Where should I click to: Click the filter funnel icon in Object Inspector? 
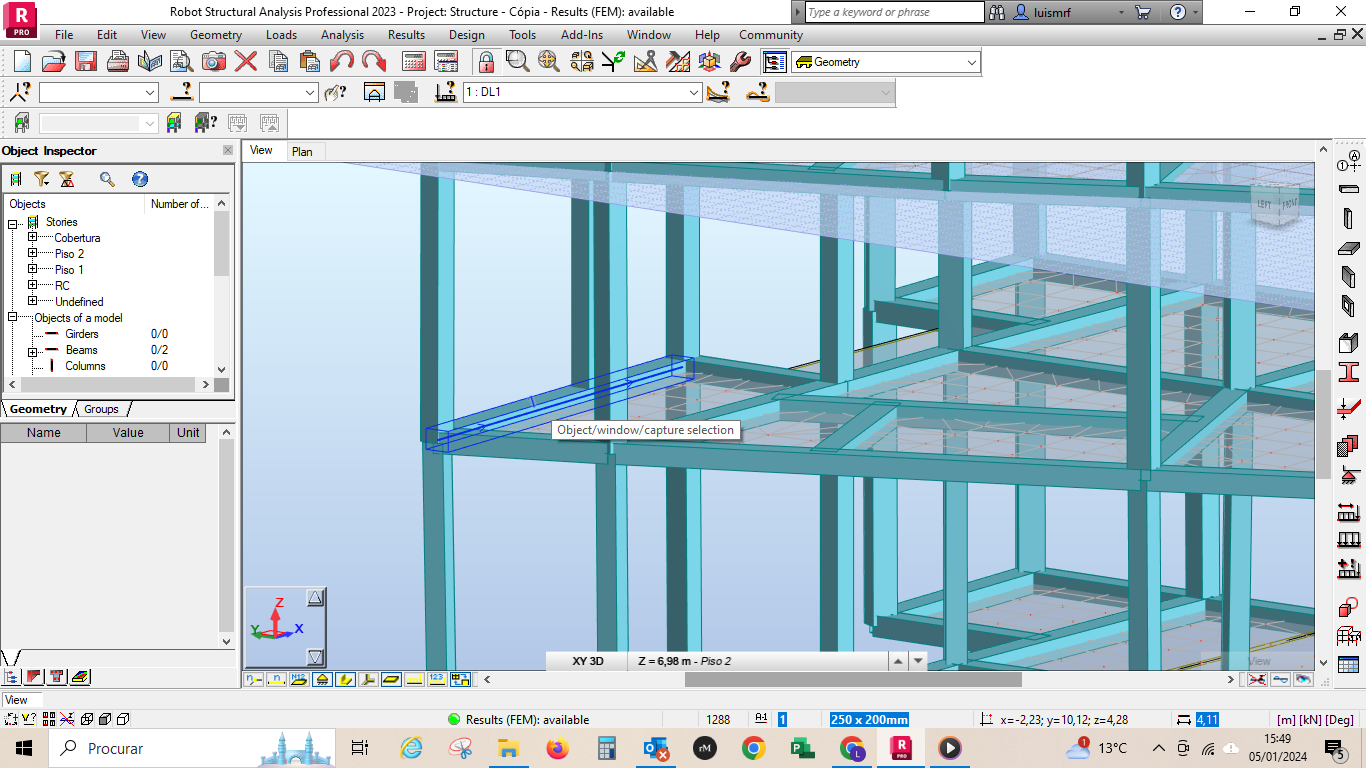41,179
